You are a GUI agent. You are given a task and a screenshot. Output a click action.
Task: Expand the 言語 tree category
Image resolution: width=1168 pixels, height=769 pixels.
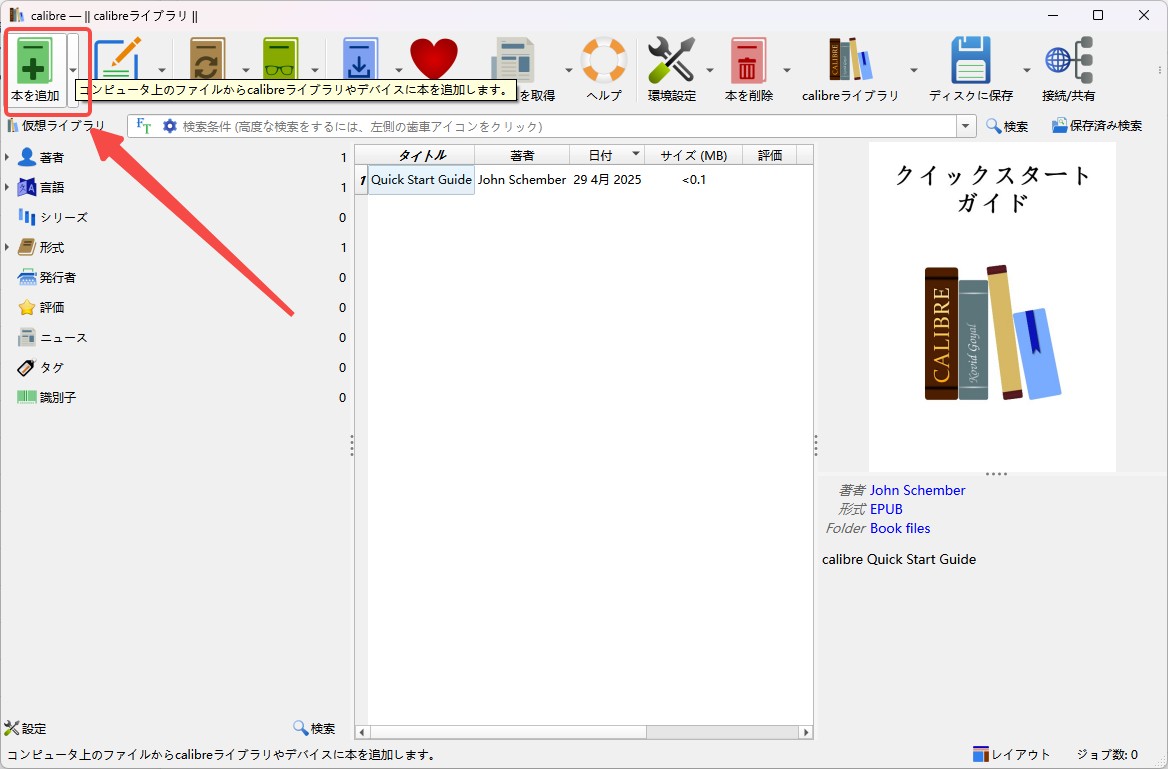coord(7,187)
